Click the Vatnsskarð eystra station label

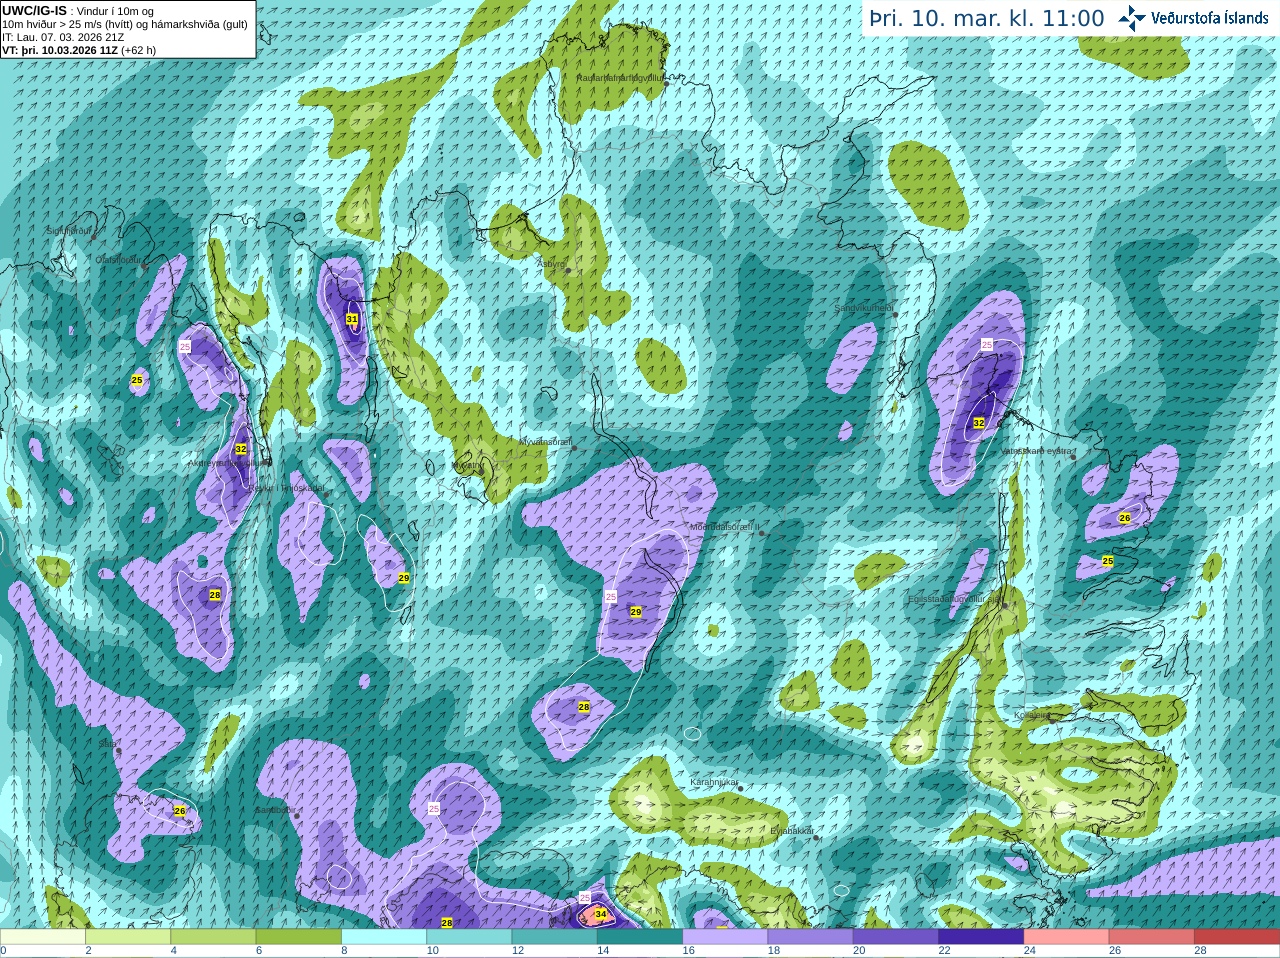(x=1037, y=451)
